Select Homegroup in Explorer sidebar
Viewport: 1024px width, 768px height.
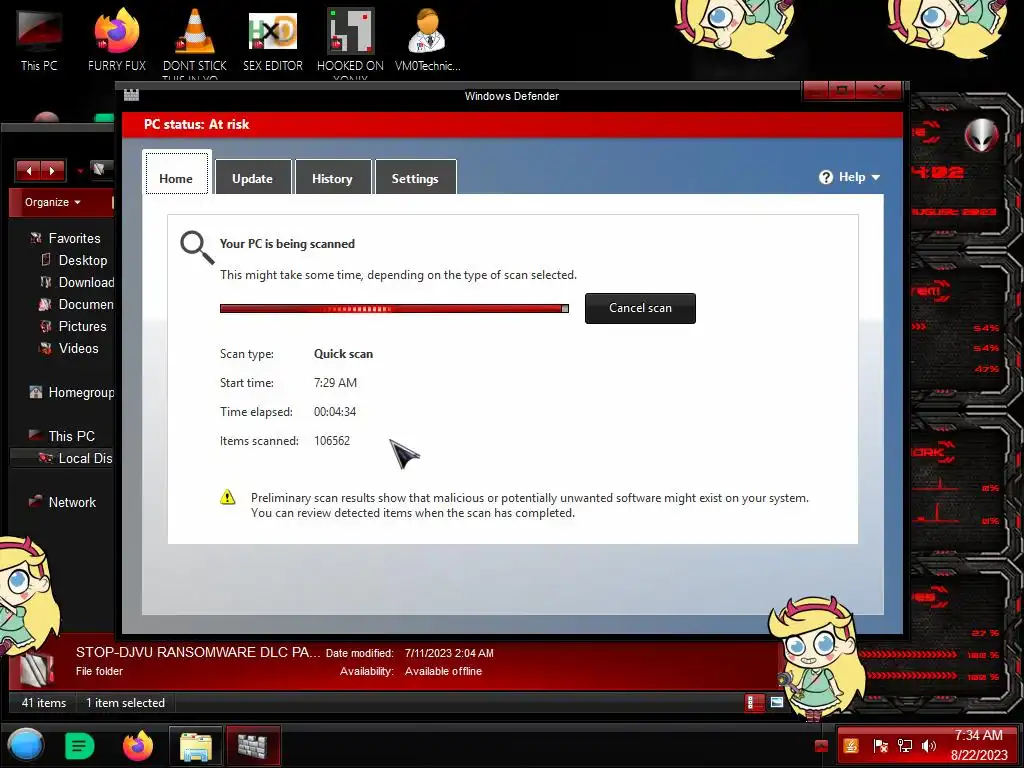72,392
